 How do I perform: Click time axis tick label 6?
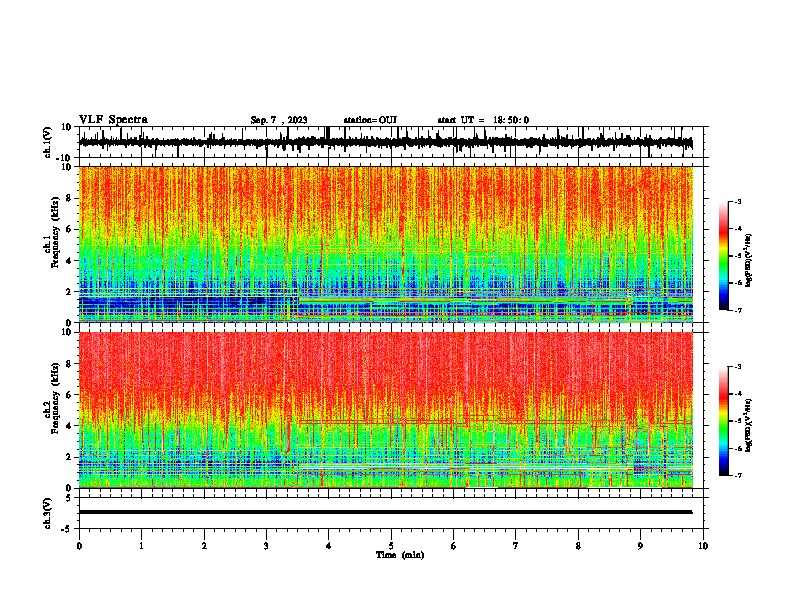[x=454, y=546]
